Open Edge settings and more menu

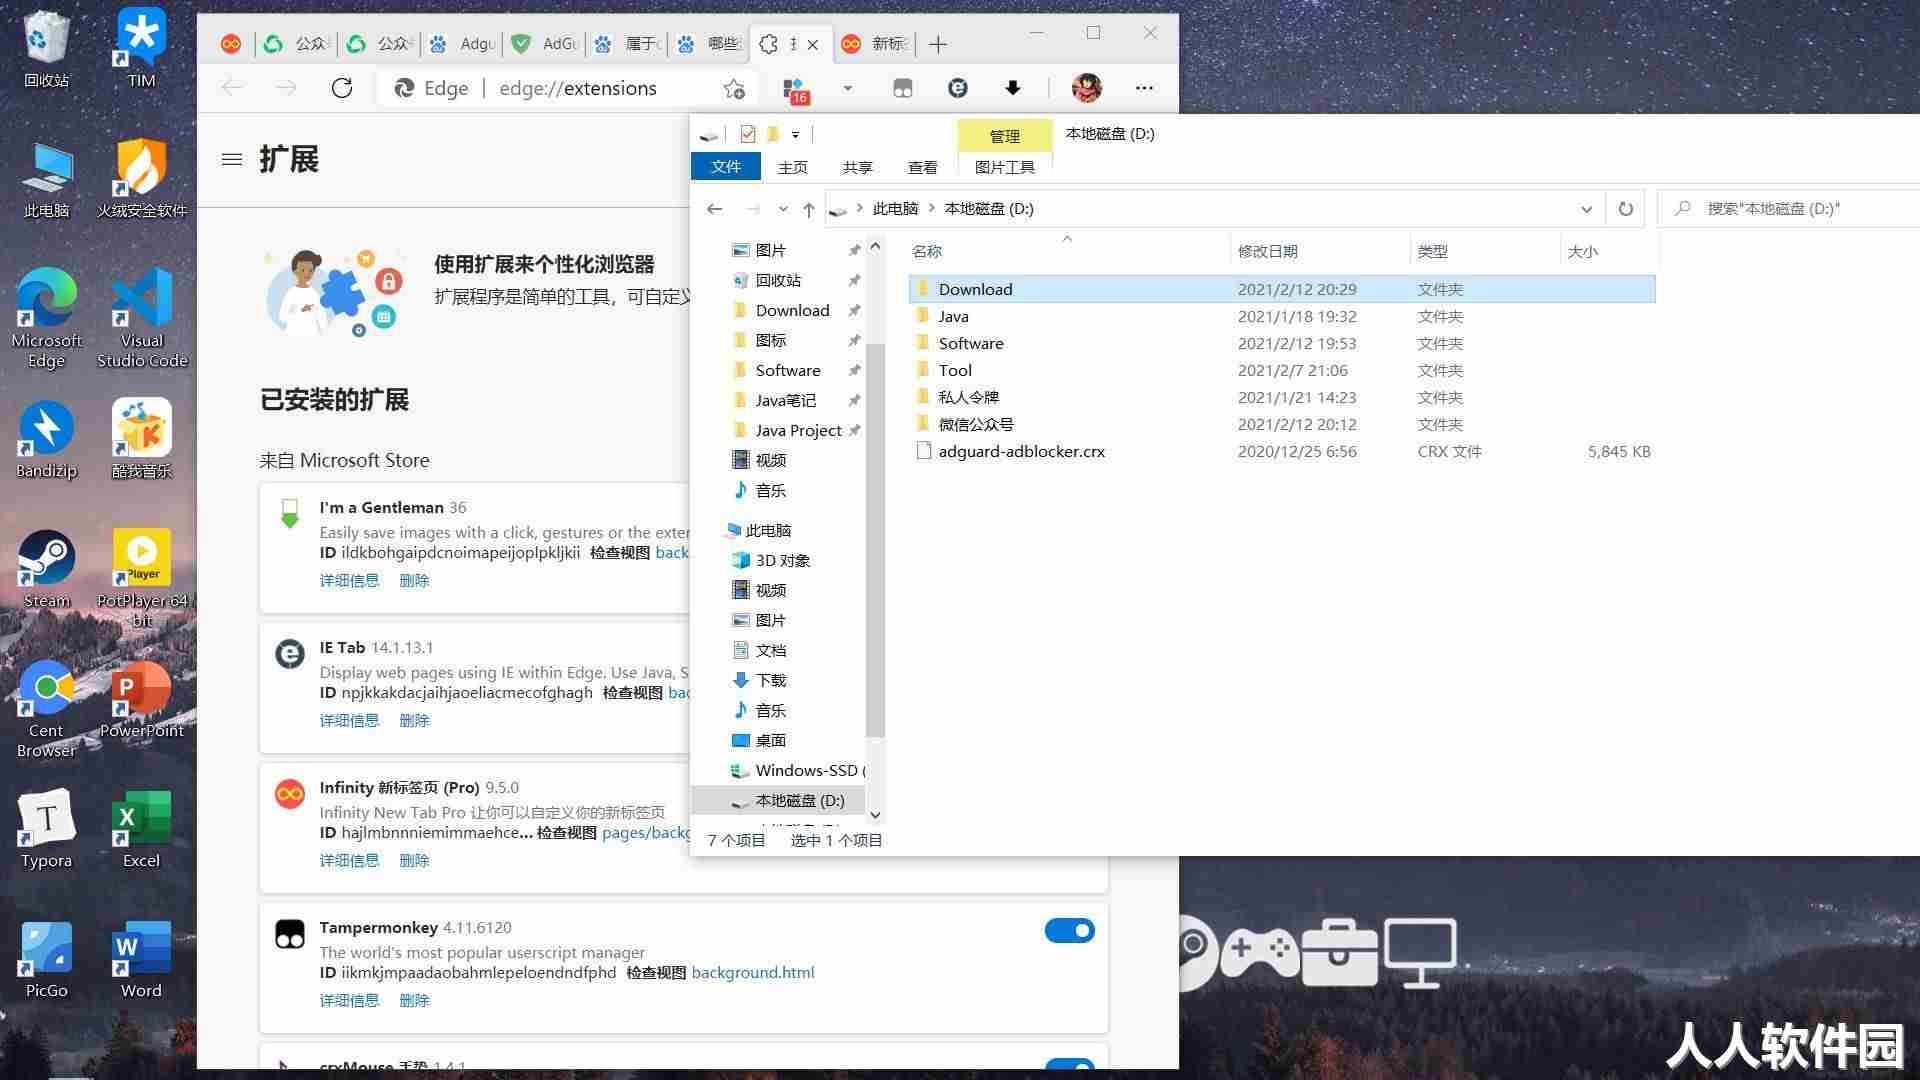[x=1144, y=88]
